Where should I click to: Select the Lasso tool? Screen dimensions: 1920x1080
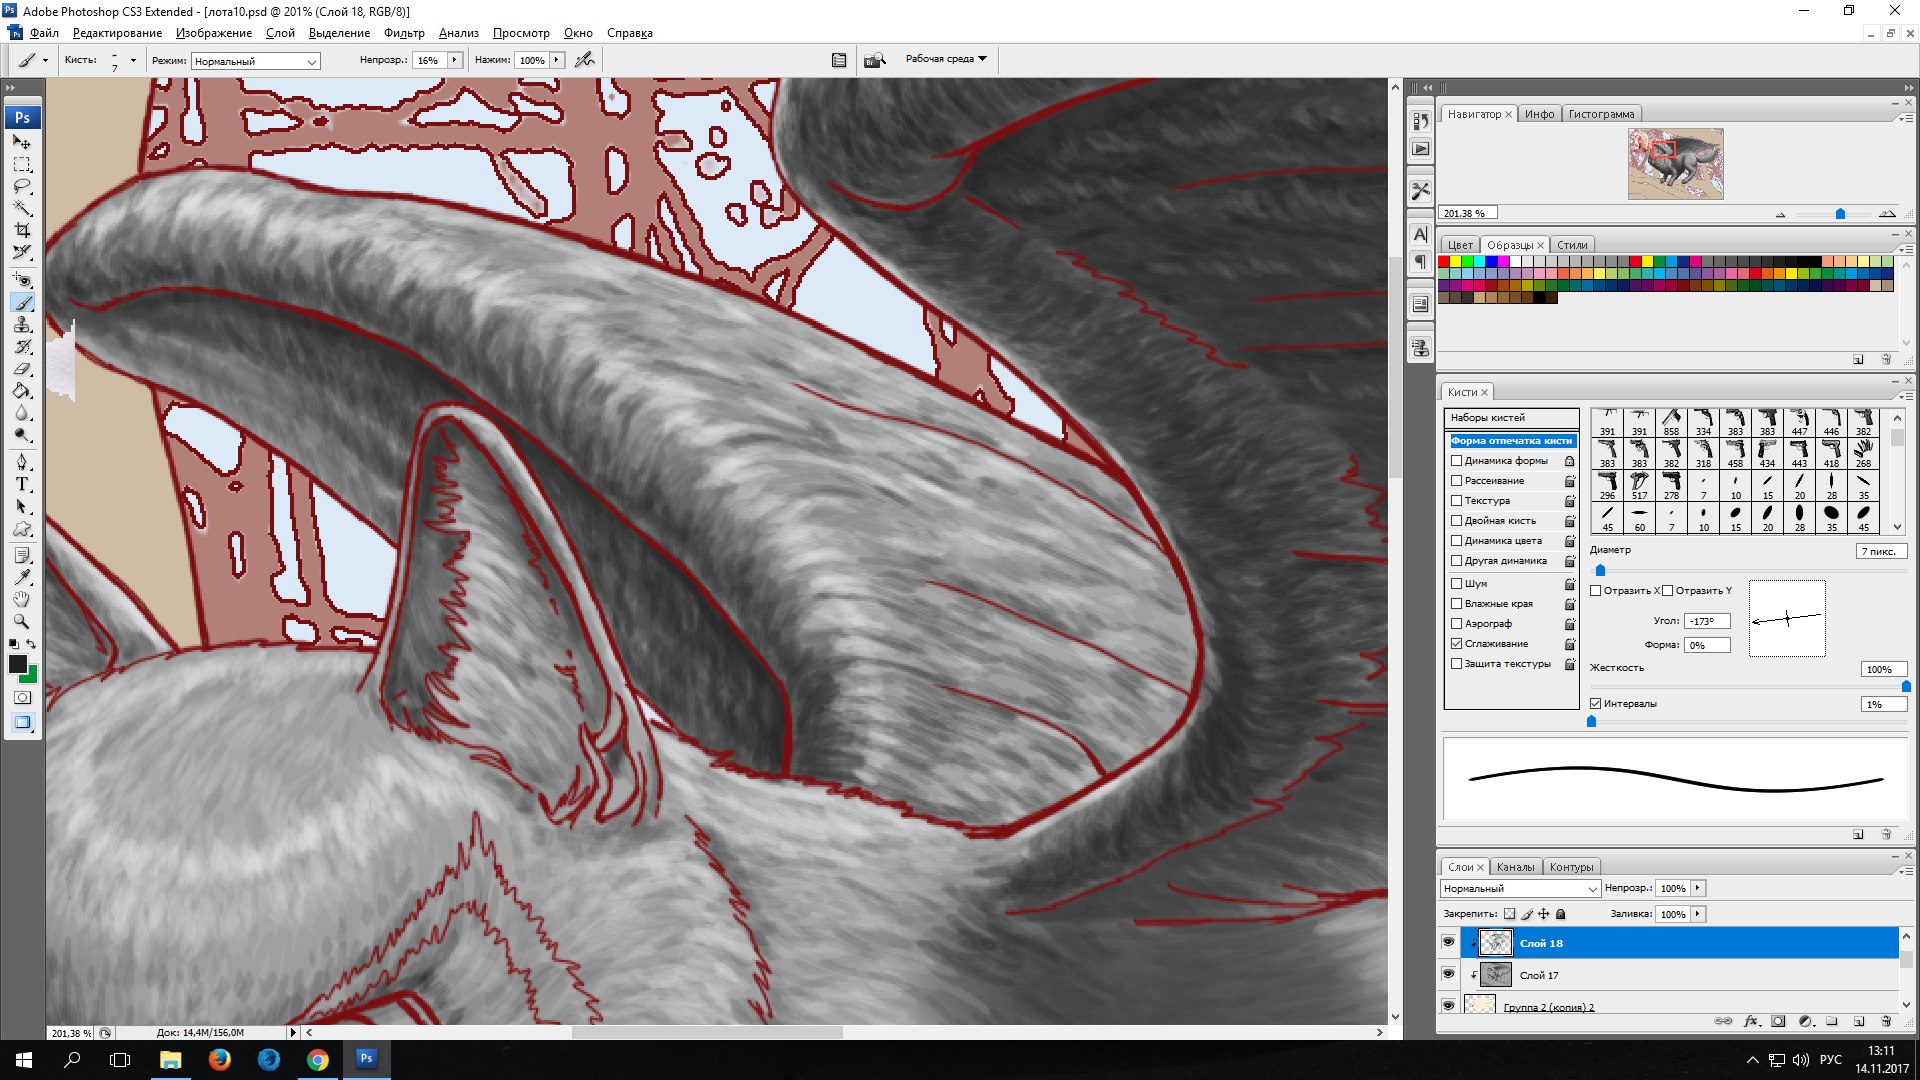tap(22, 186)
